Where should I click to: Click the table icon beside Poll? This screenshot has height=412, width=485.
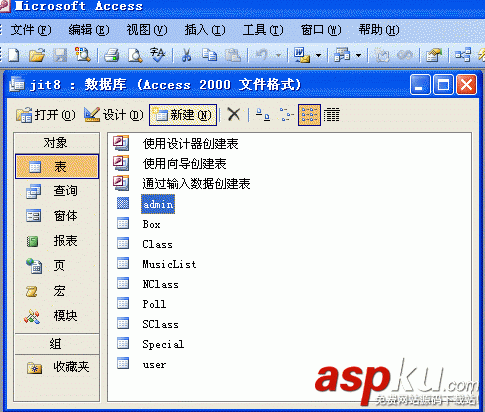point(123,303)
